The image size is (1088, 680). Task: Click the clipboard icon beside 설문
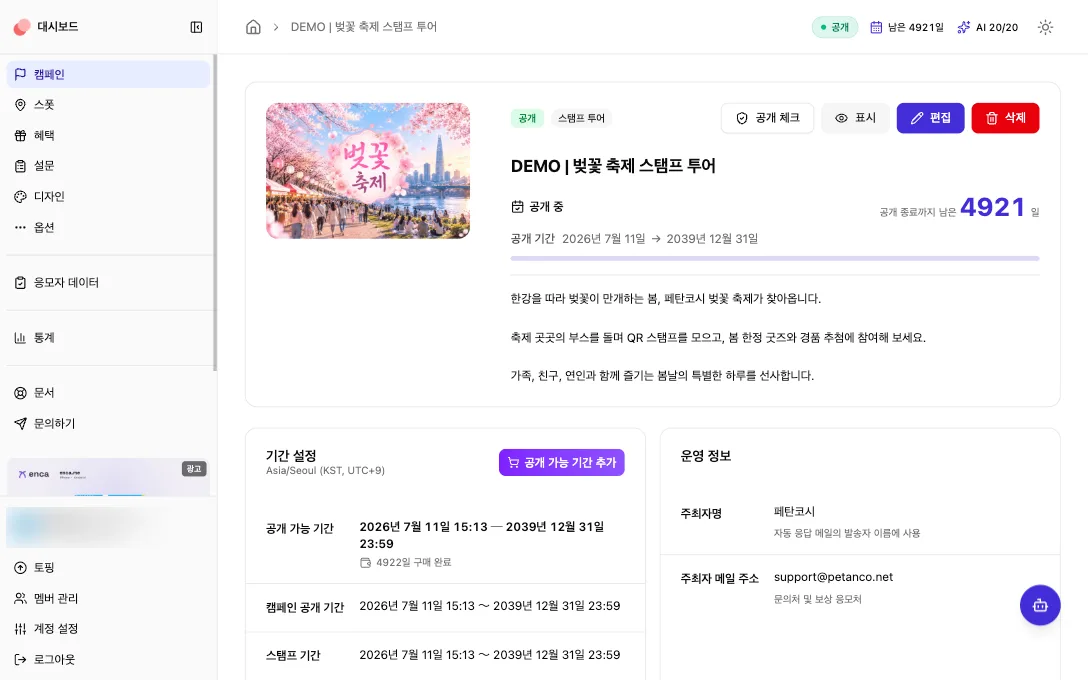pos(20,166)
